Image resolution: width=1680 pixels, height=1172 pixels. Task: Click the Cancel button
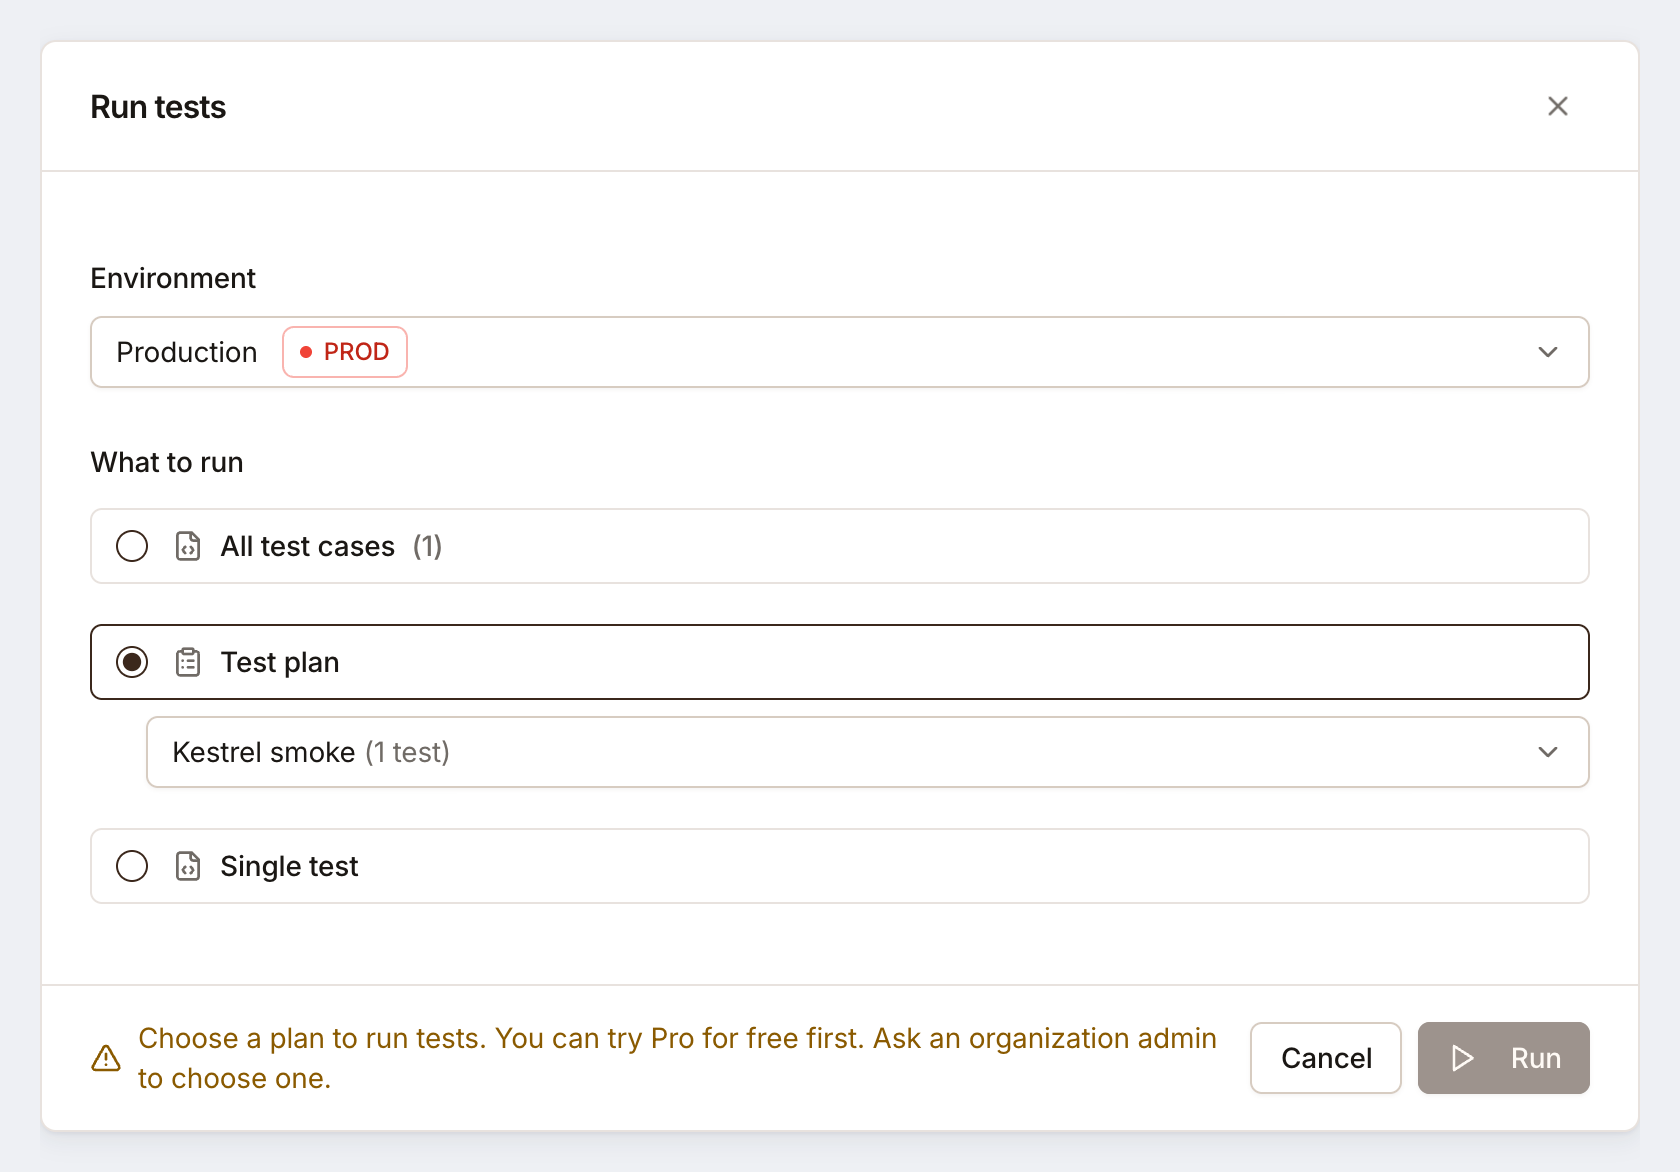tap(1326, 1058)
